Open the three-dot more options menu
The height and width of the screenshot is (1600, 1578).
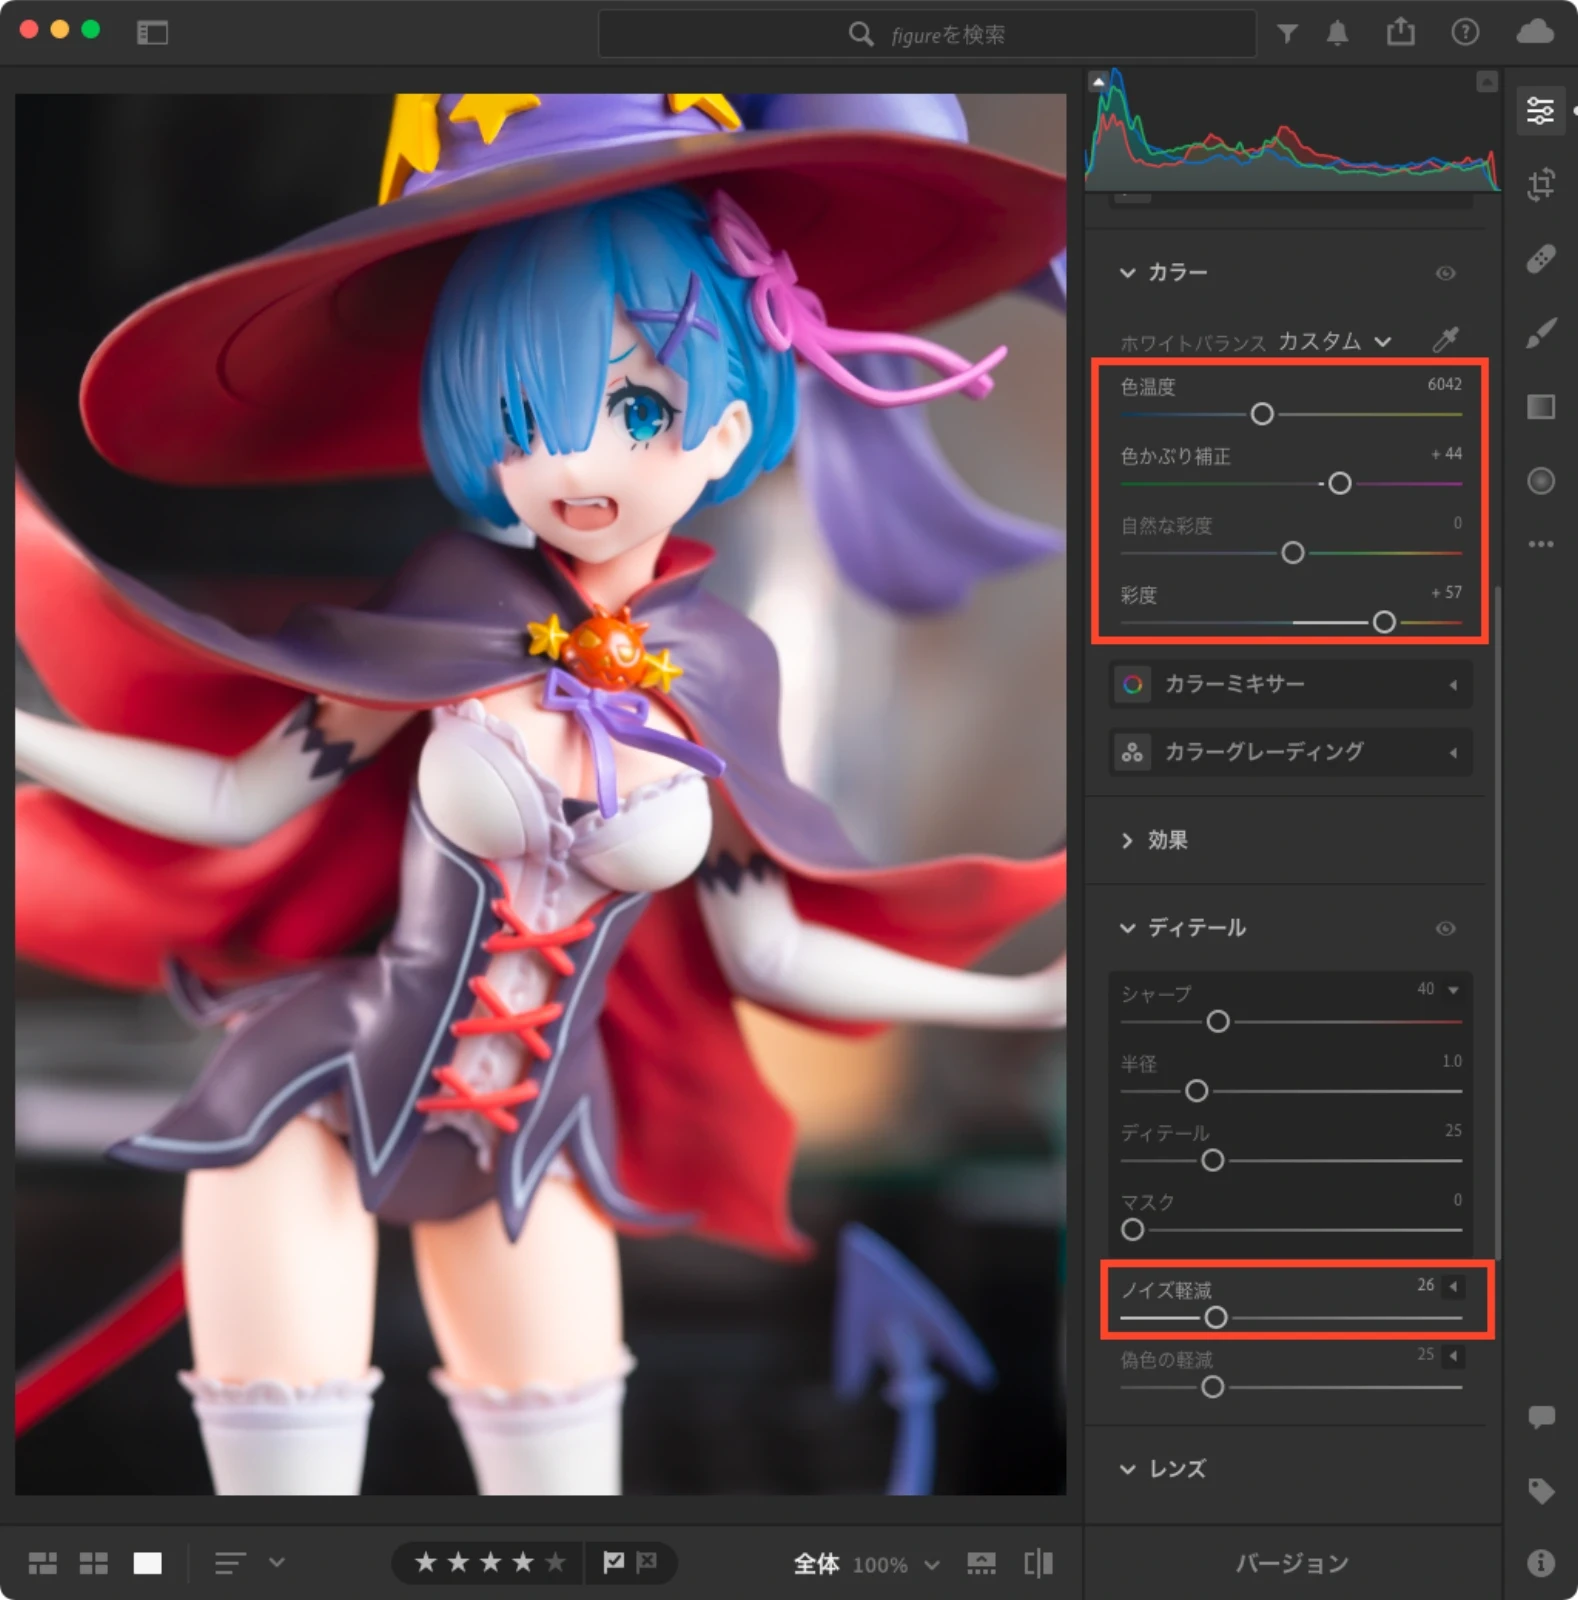point(1541,544)
